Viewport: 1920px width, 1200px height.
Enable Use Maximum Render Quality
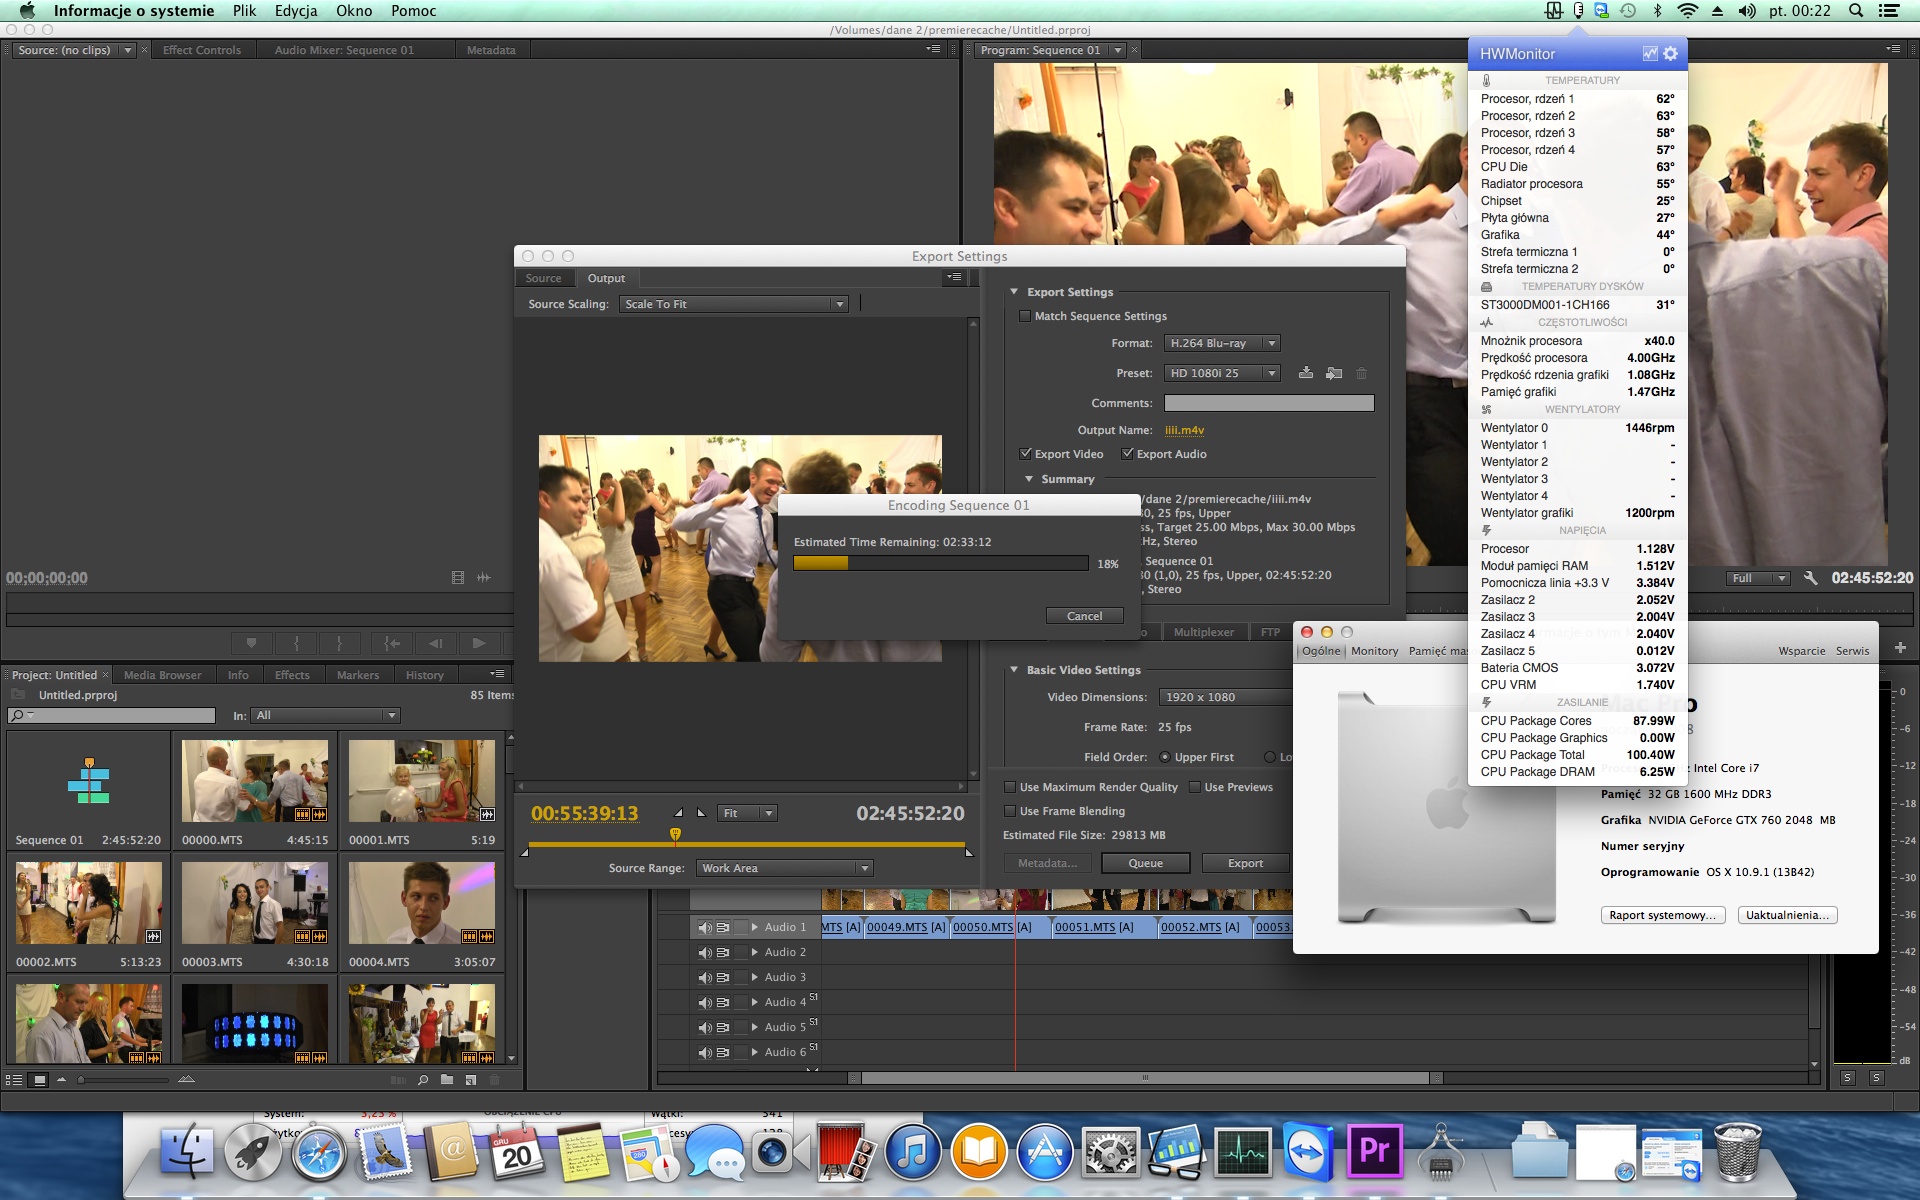click(x=1010, y=787)
